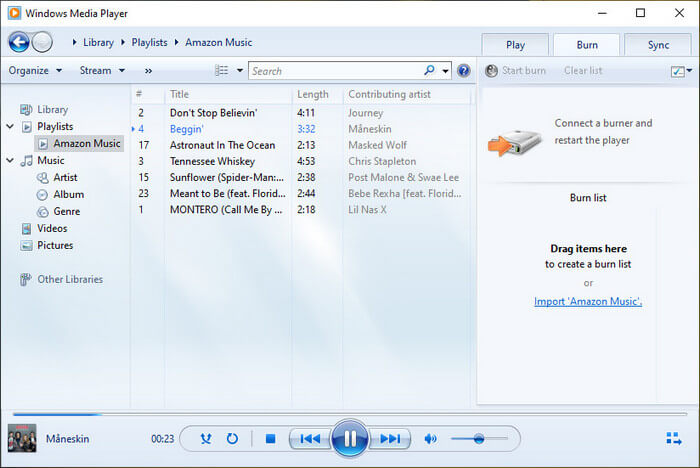The image size is (700, 468).
Task: Sort by the # column header
Action: (147, 95)
